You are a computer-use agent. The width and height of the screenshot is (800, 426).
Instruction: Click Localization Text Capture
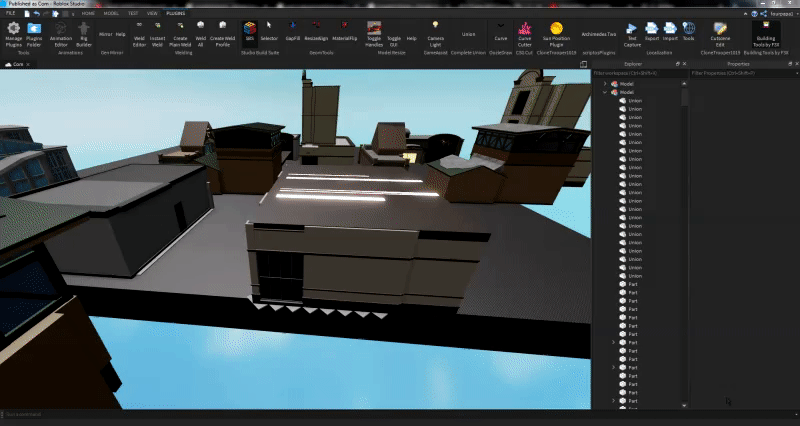632,34
